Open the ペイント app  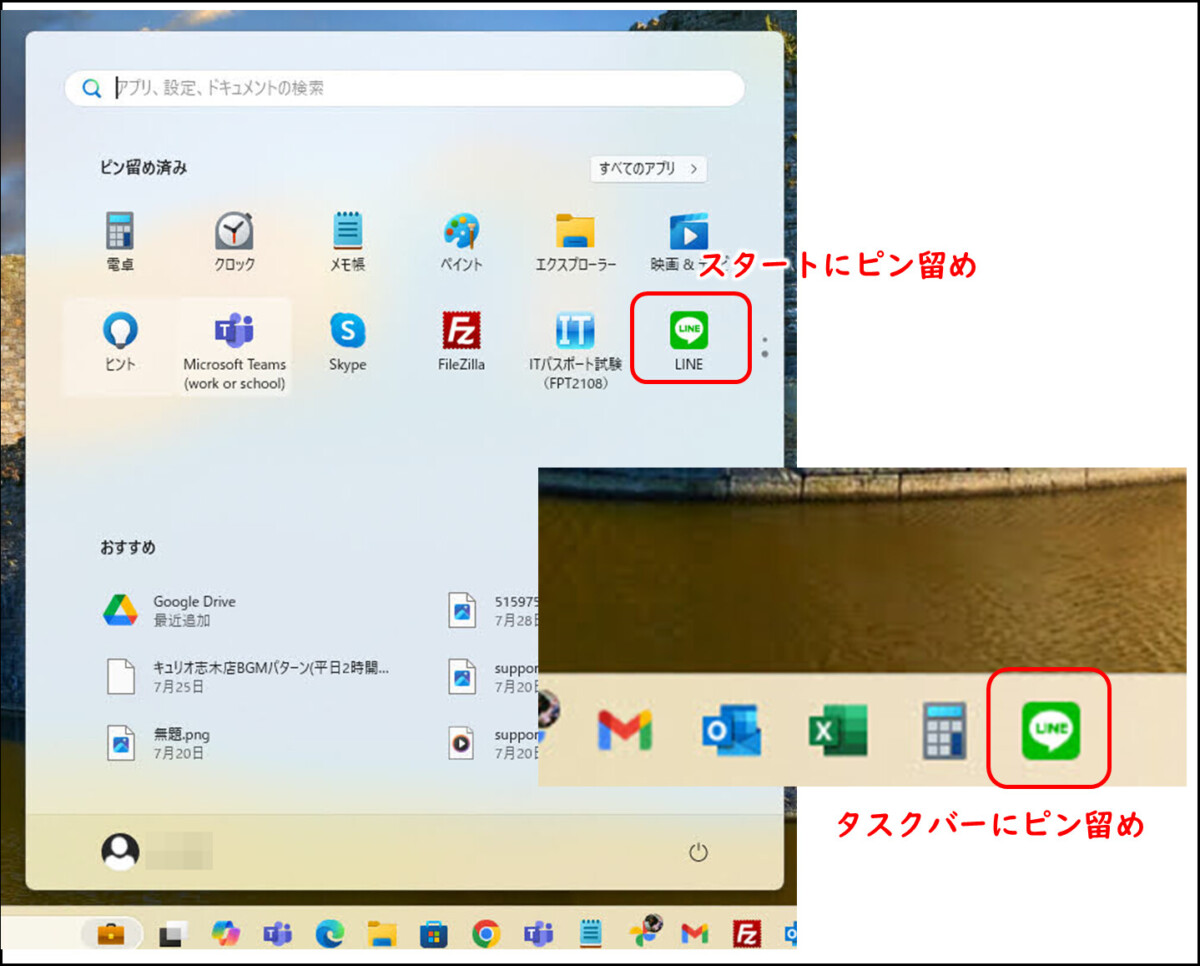[x=461, y=242]
